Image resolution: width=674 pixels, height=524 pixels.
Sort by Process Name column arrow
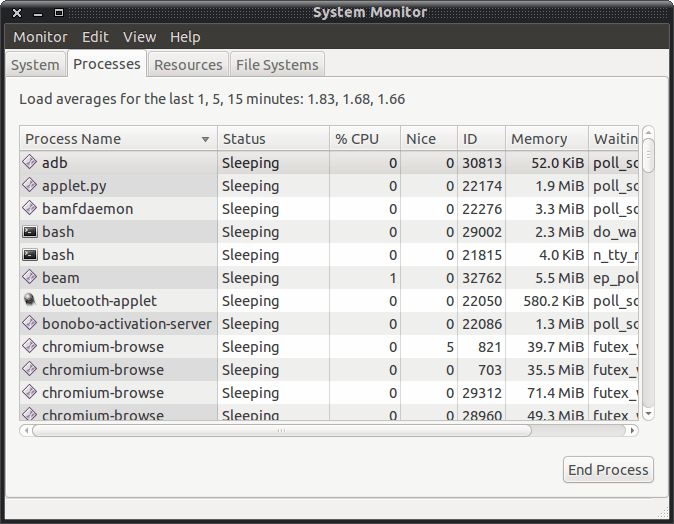pos(206,139)
